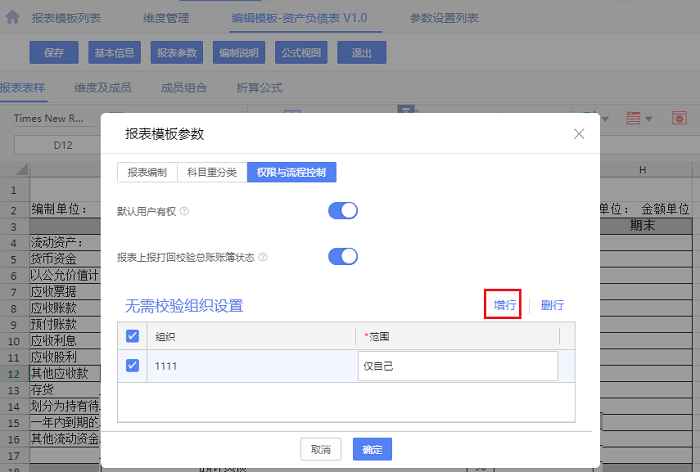Uncheck the checkbox for row 1111
Screen dimensions: 700x472
click(x=134, y=366)
